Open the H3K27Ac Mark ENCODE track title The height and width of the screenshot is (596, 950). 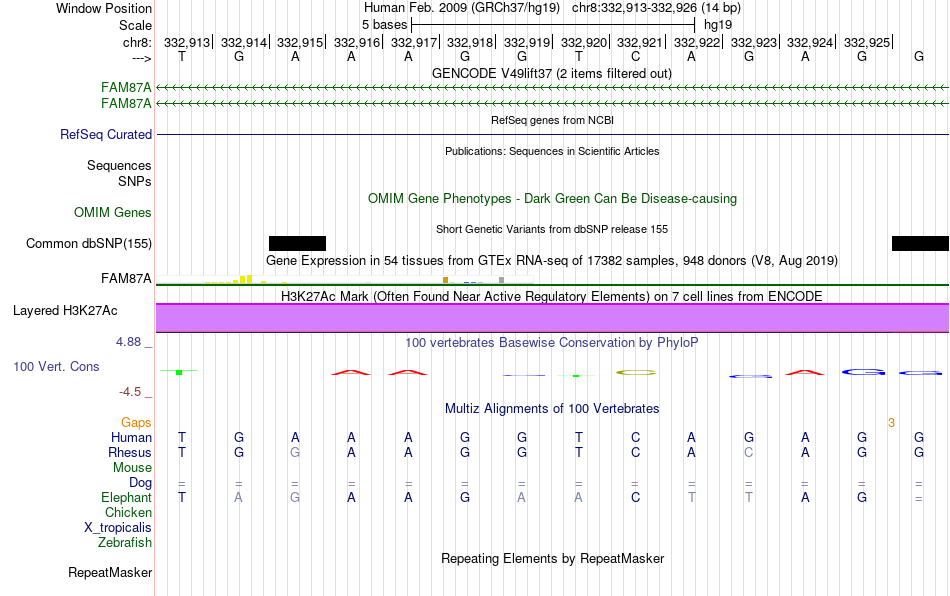click(x=552, y=296)
